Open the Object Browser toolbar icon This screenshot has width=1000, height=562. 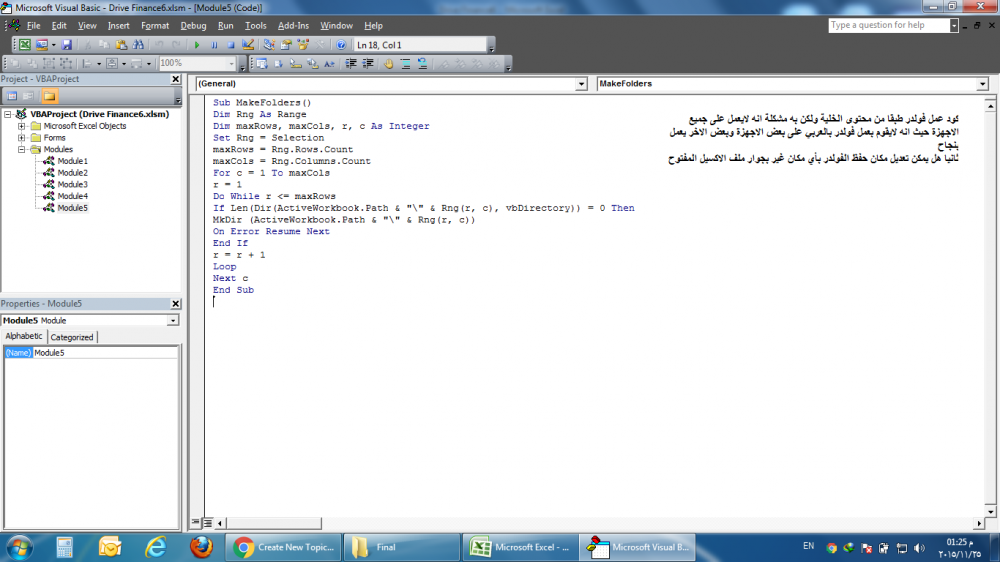tap(303, 45)
